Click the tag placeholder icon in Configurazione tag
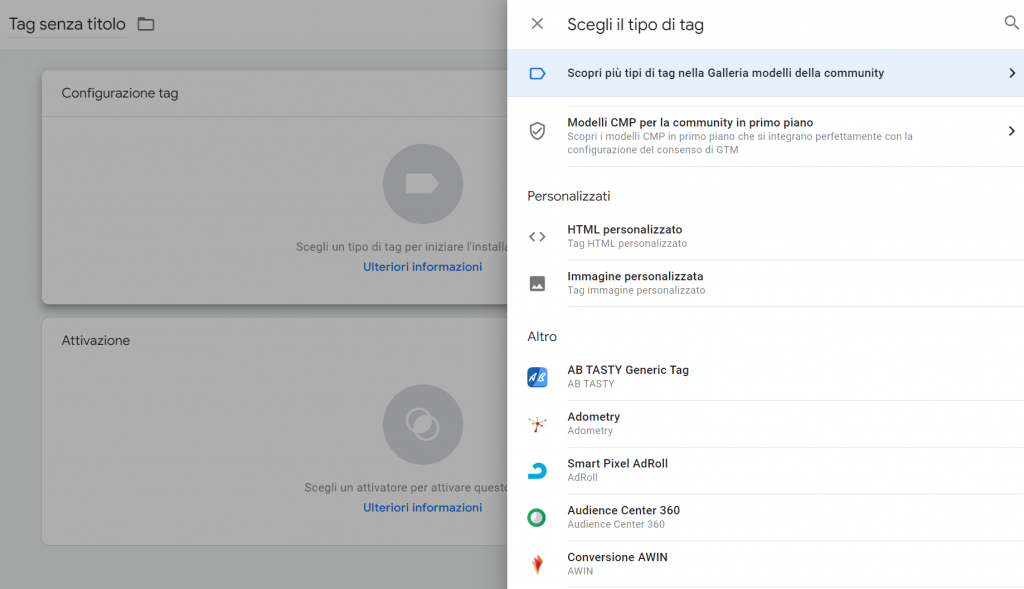The width and height of the screenshot is (1024, 589). click(x=423, y=184)
